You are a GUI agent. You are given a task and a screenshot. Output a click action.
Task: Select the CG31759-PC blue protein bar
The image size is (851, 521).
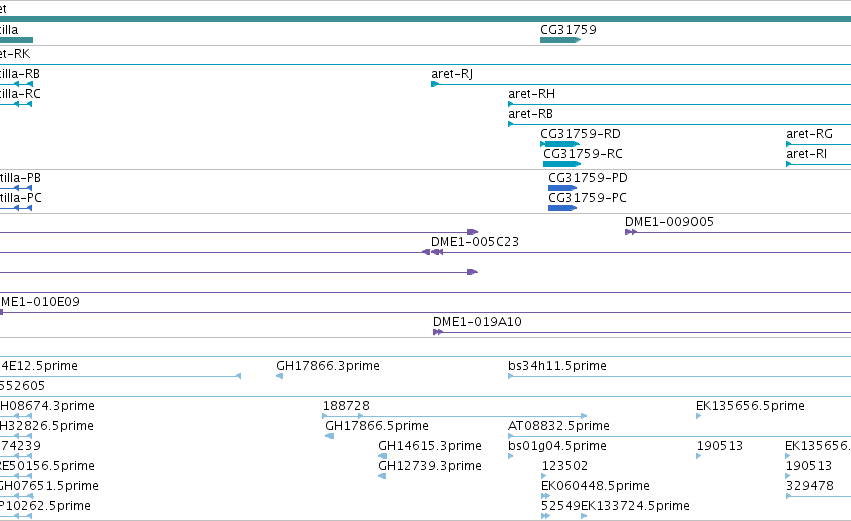click(562, 208)
